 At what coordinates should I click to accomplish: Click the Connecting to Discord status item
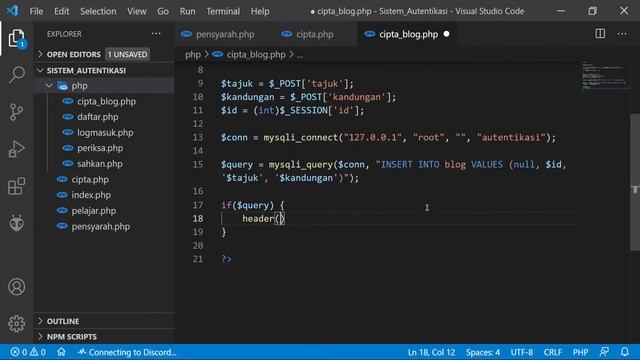pos(127,352)
